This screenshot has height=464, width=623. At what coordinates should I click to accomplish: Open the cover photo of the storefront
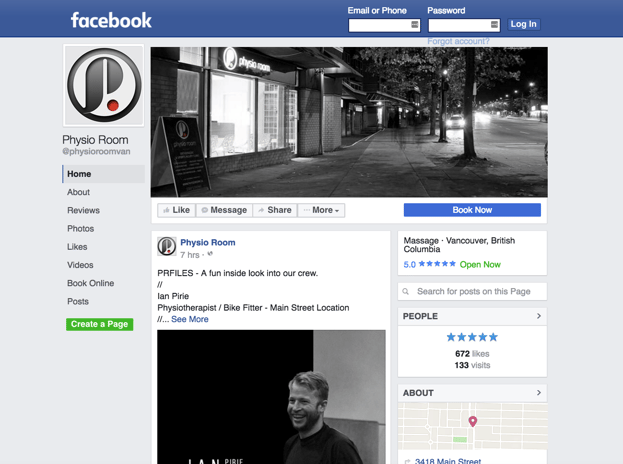(x=349, y=122)
